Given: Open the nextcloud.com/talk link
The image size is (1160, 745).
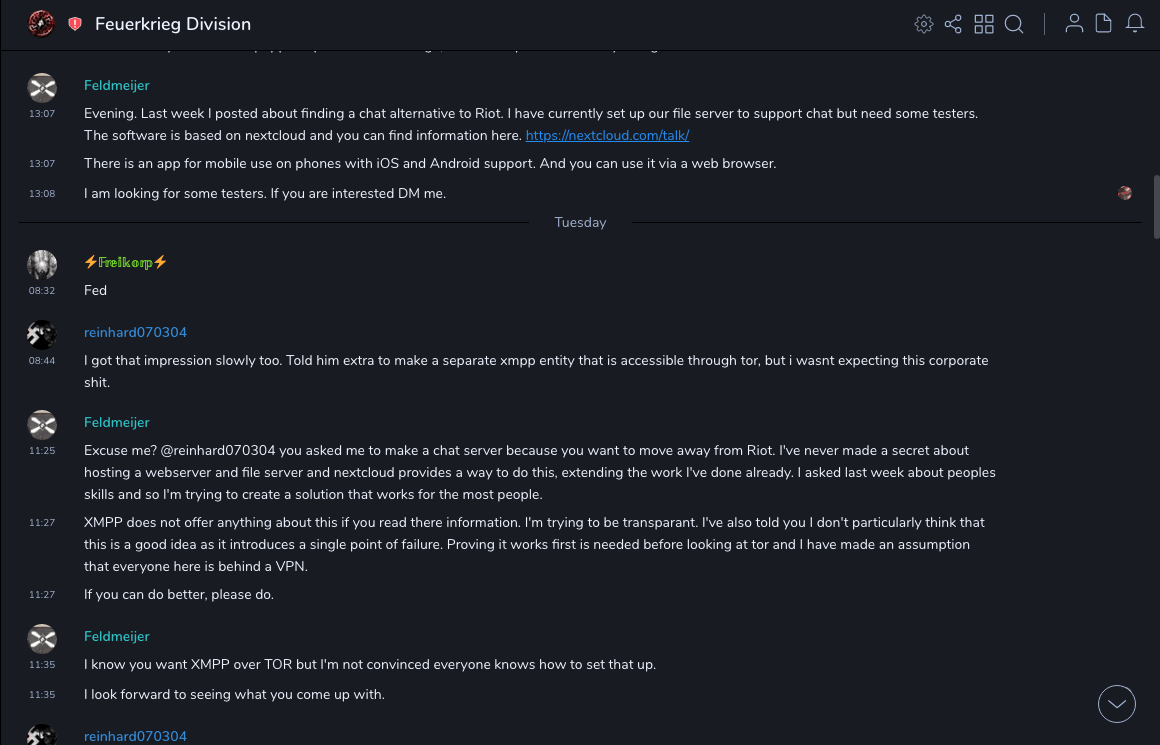Looking at the screenshot, I should [x=607, y=135].
